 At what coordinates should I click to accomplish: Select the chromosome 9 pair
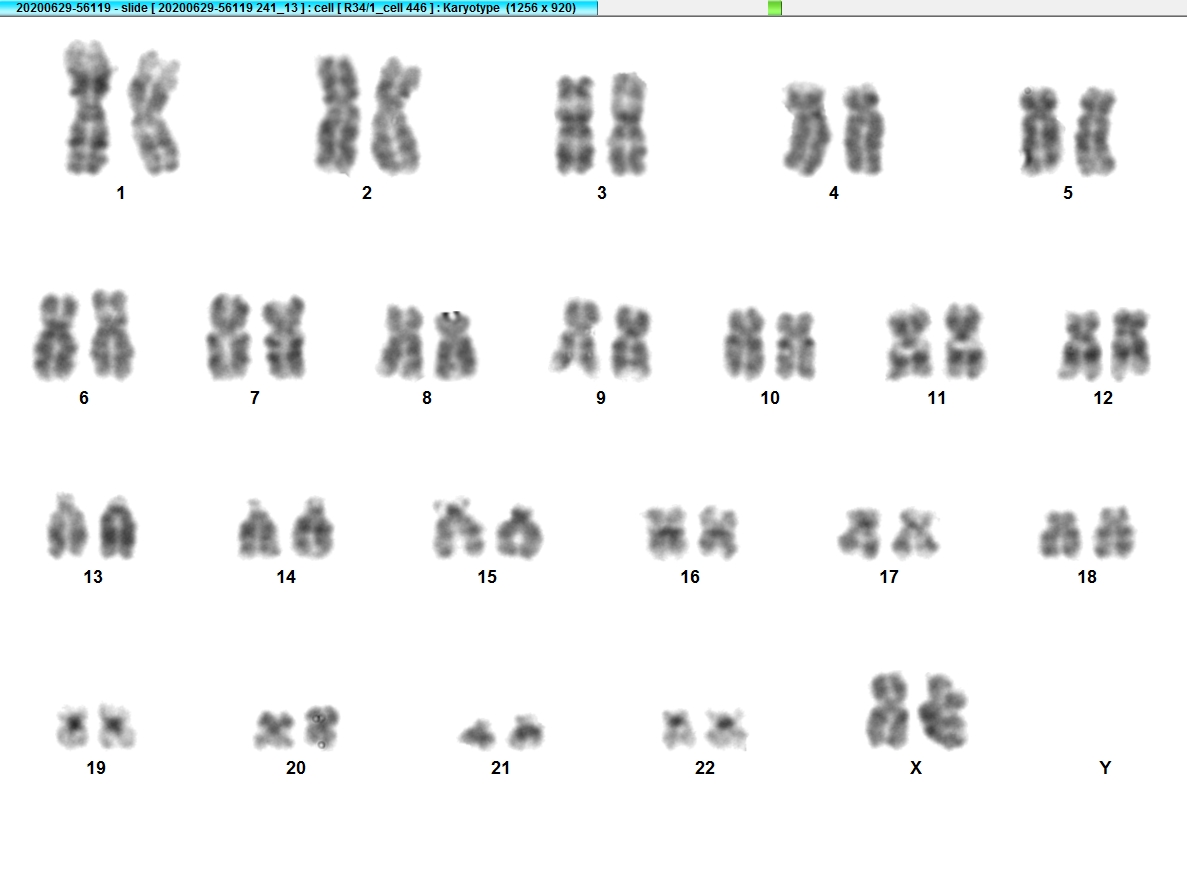point(602,339)
